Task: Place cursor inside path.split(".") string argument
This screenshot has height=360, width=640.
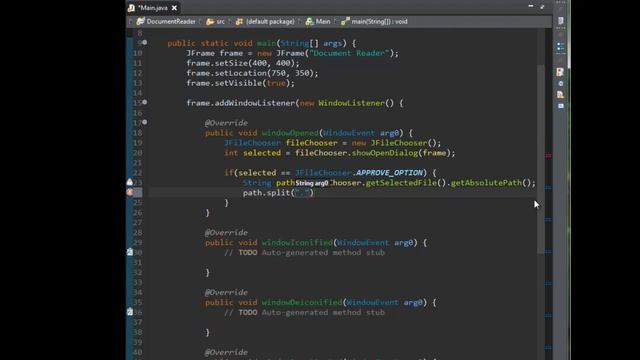Action: [x=302, y=193]
